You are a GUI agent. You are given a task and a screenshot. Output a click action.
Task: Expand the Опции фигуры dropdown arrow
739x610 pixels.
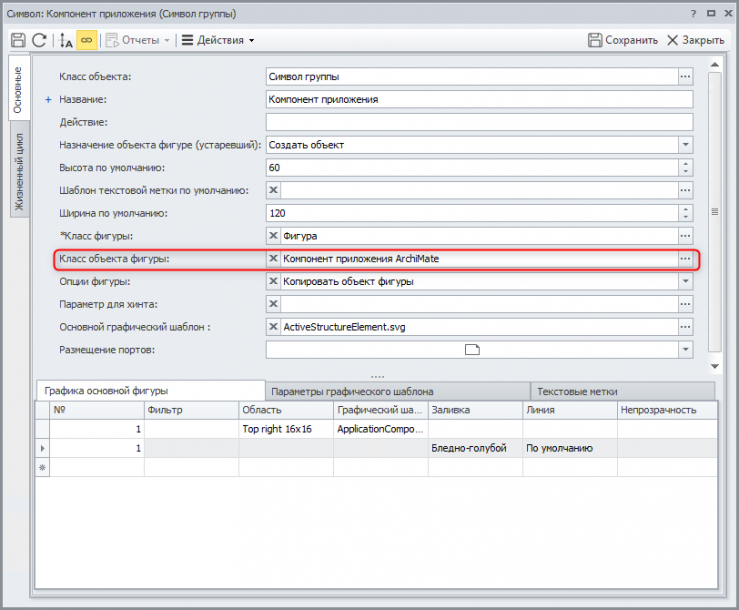[x=685, y=281]
